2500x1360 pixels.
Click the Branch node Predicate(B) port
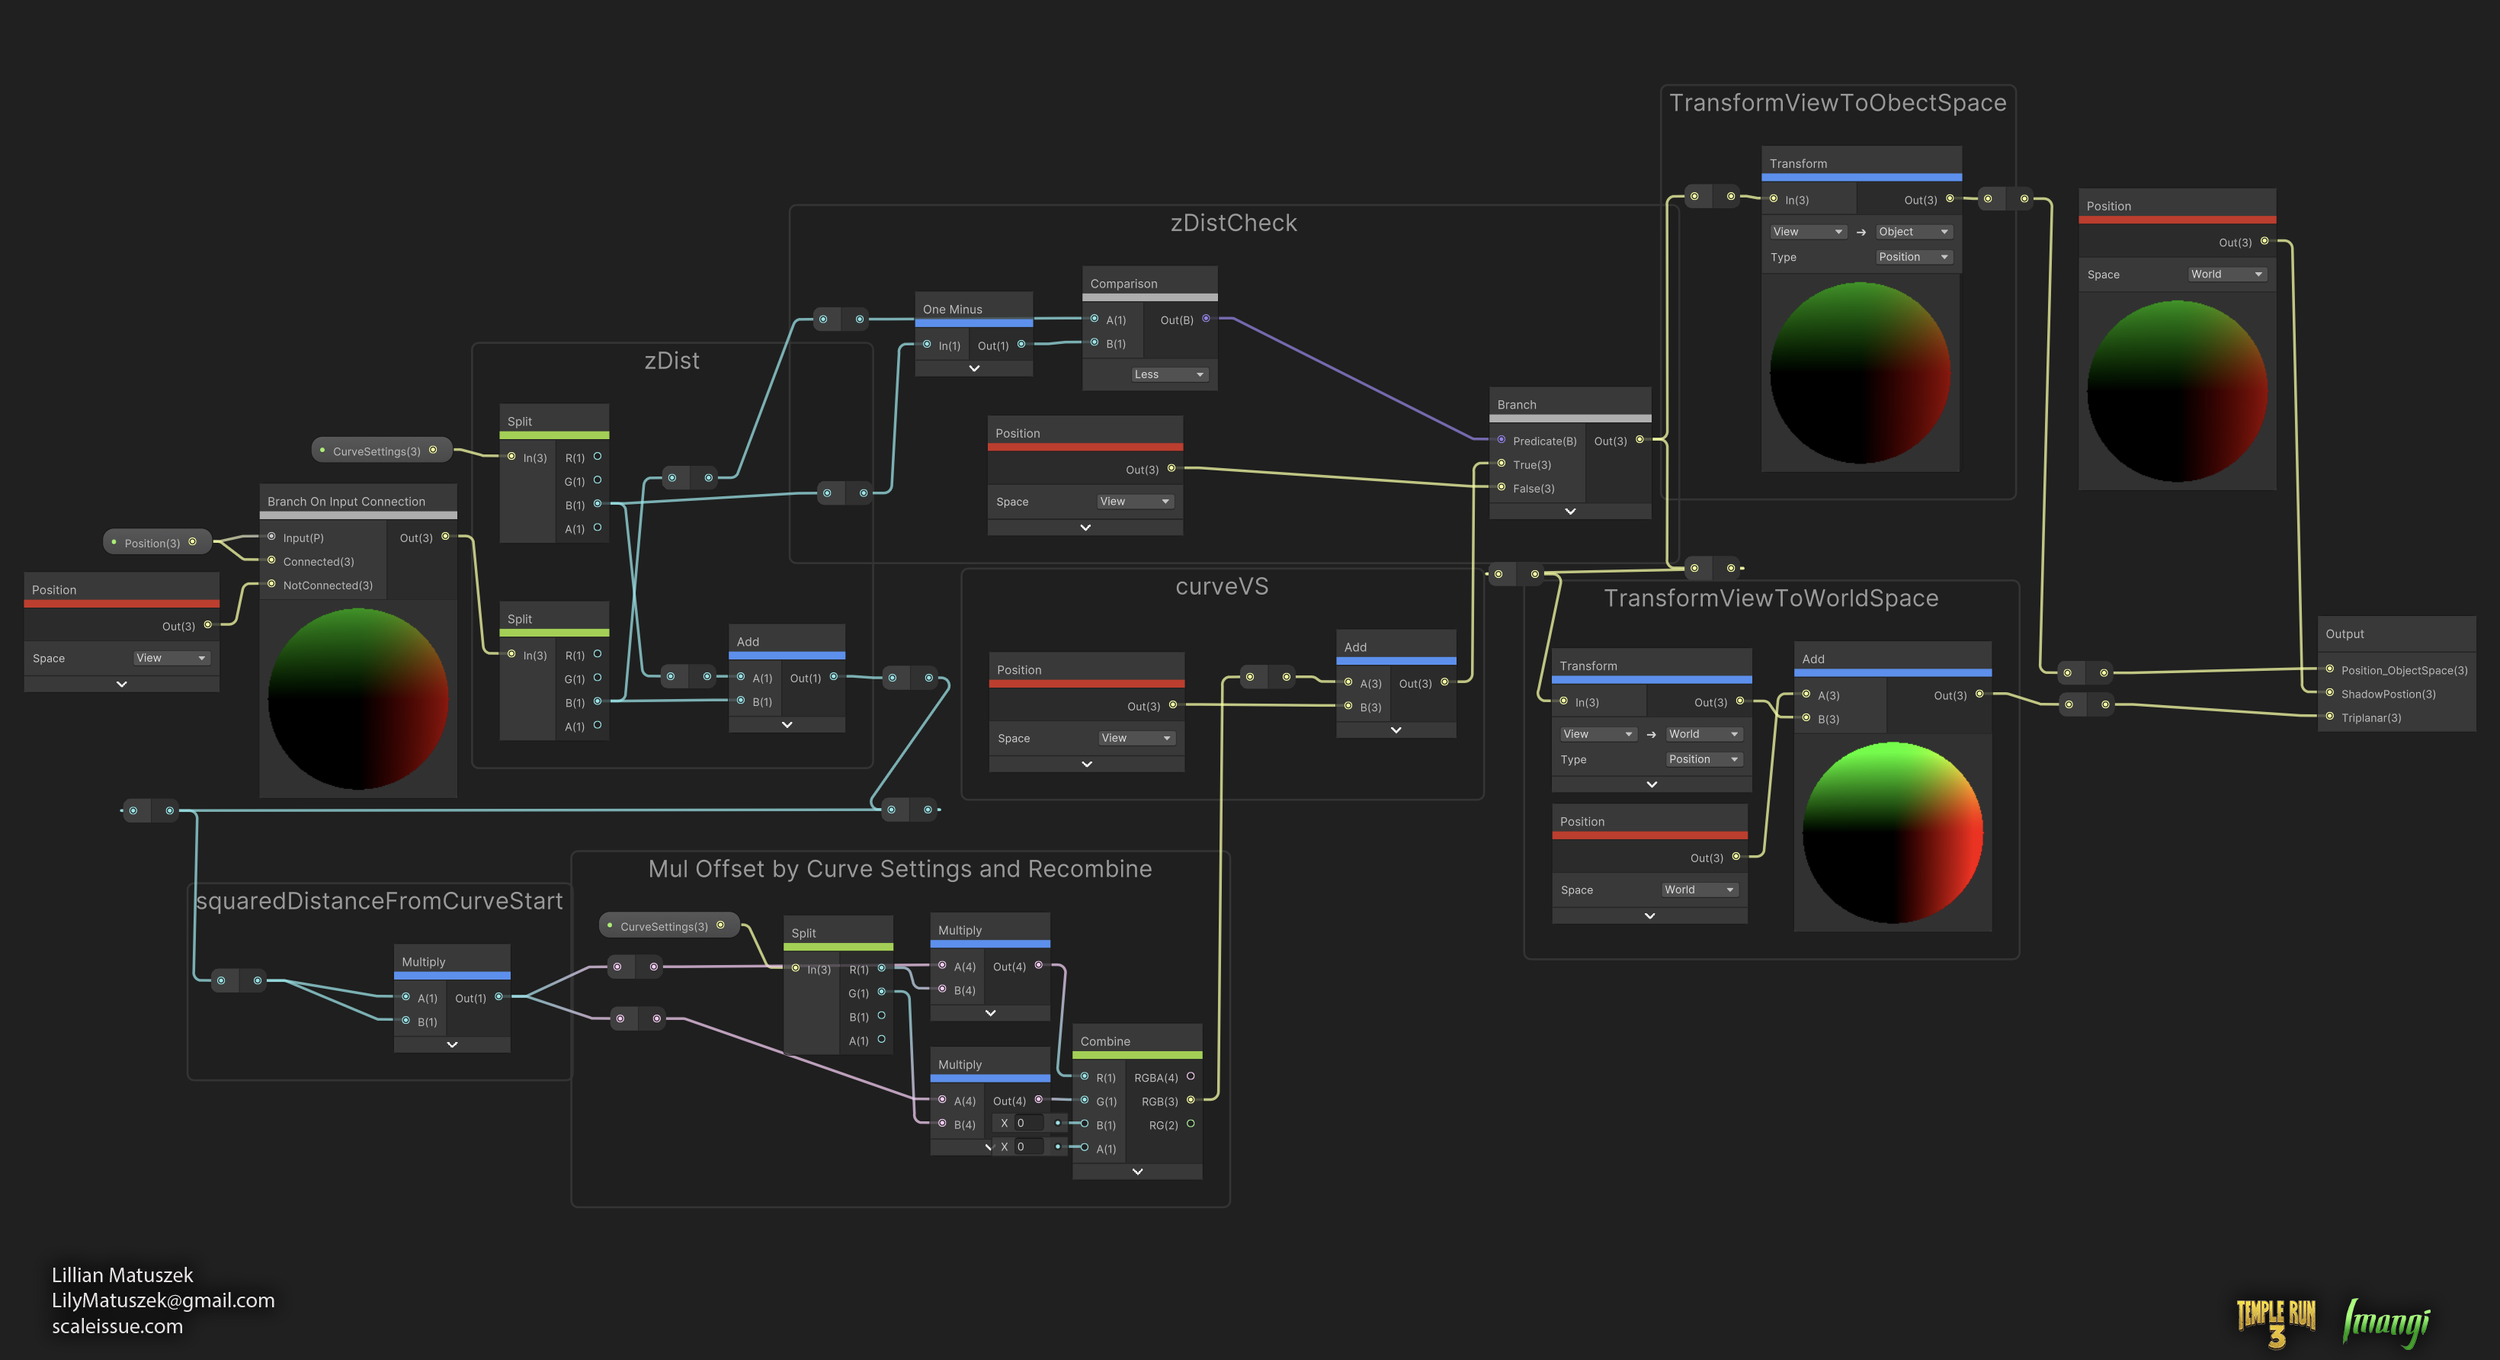point(1501,440)
